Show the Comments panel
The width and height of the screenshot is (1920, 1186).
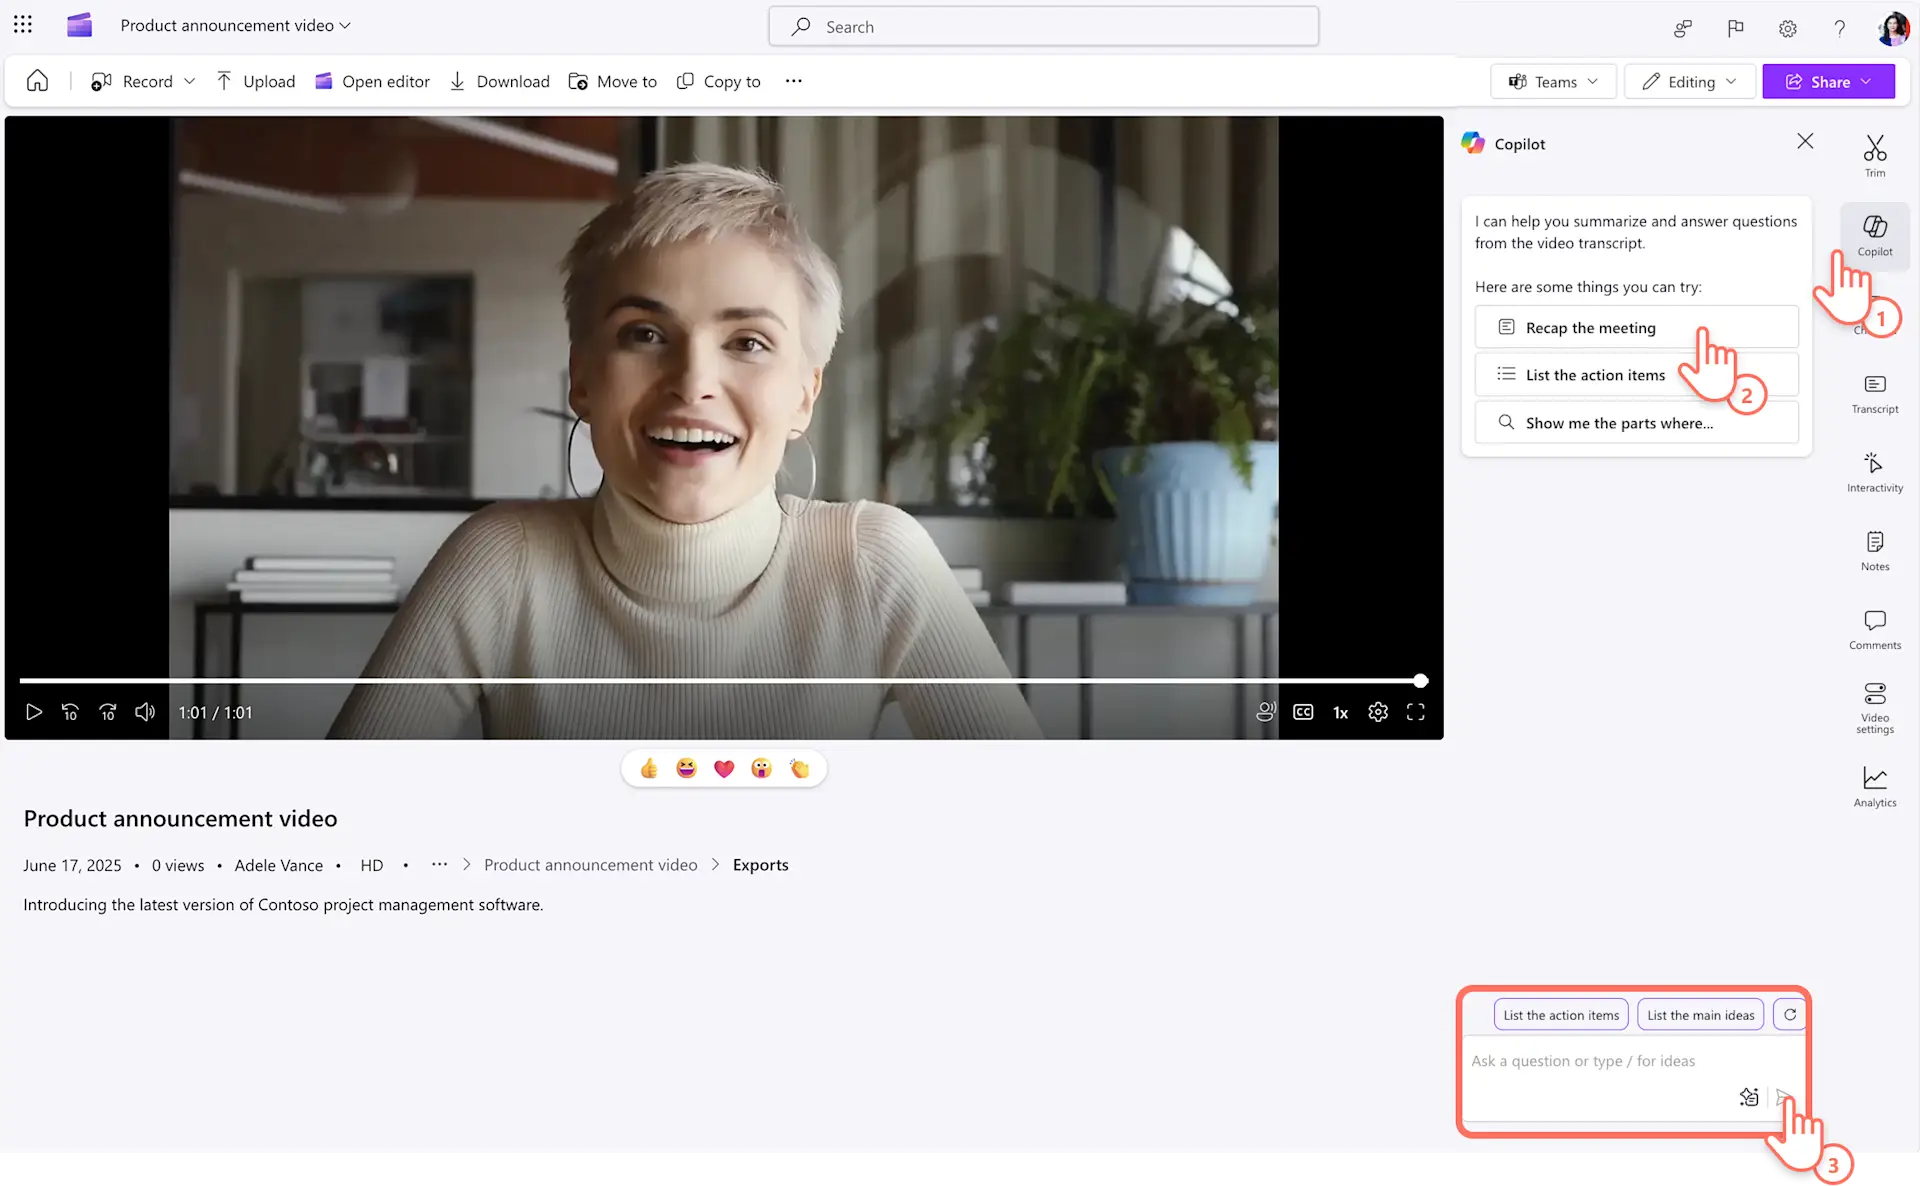coord(1874,628)
